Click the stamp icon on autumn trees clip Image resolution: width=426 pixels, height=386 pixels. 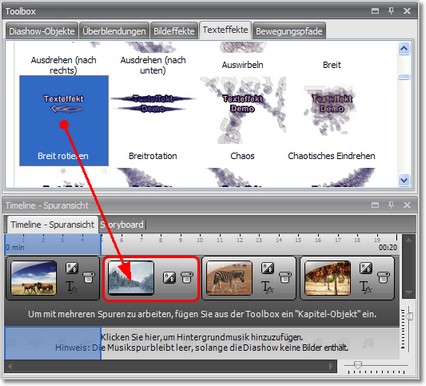click(x=383, y=277)
